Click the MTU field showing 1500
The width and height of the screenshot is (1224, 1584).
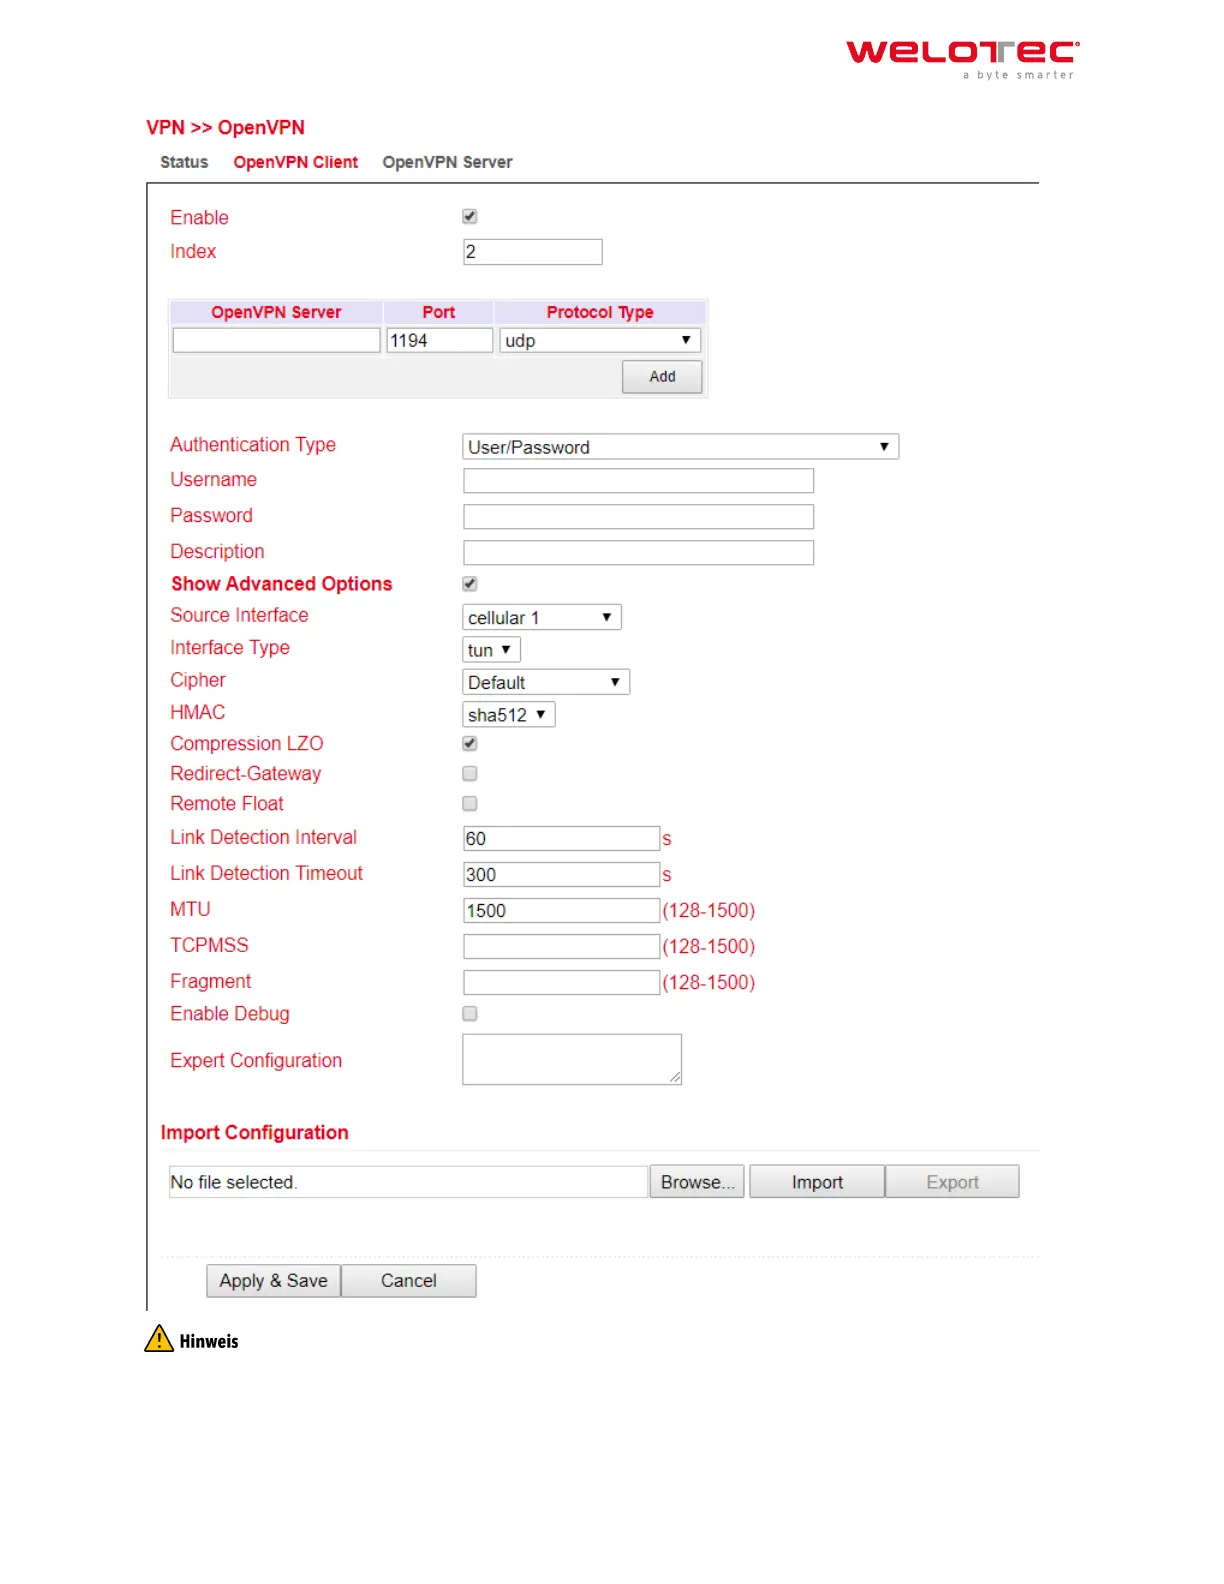561,911
